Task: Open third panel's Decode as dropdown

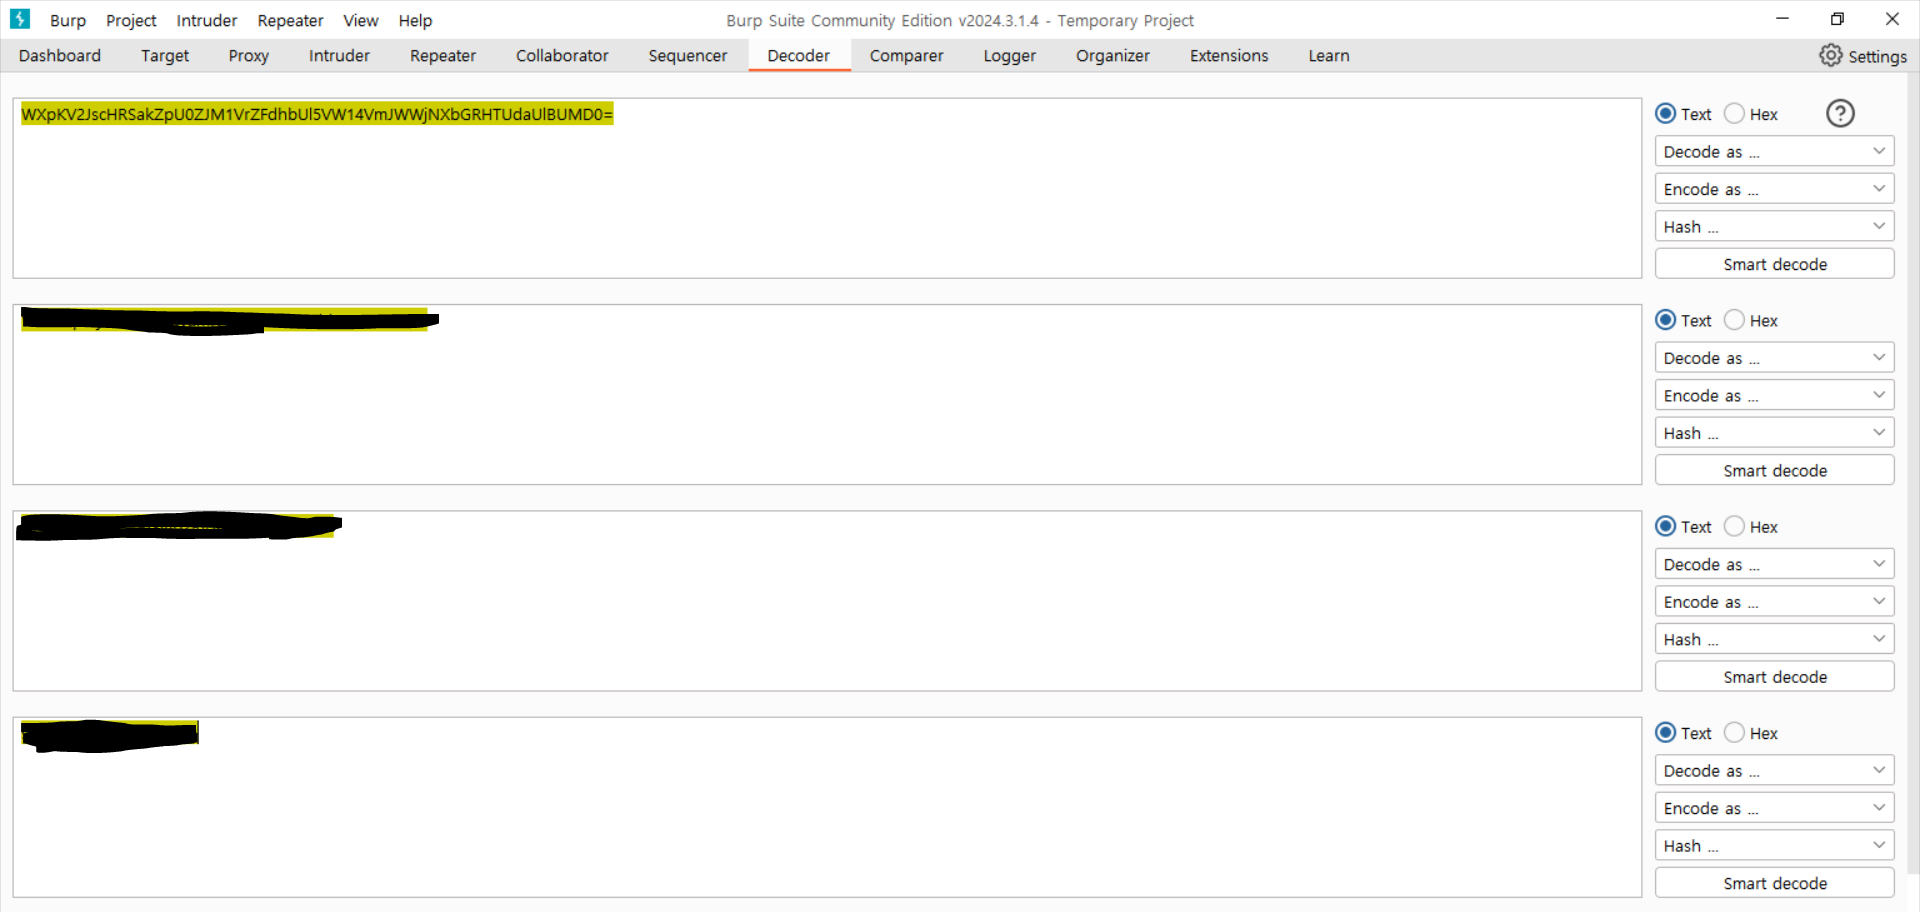Action: point(1774,564)
